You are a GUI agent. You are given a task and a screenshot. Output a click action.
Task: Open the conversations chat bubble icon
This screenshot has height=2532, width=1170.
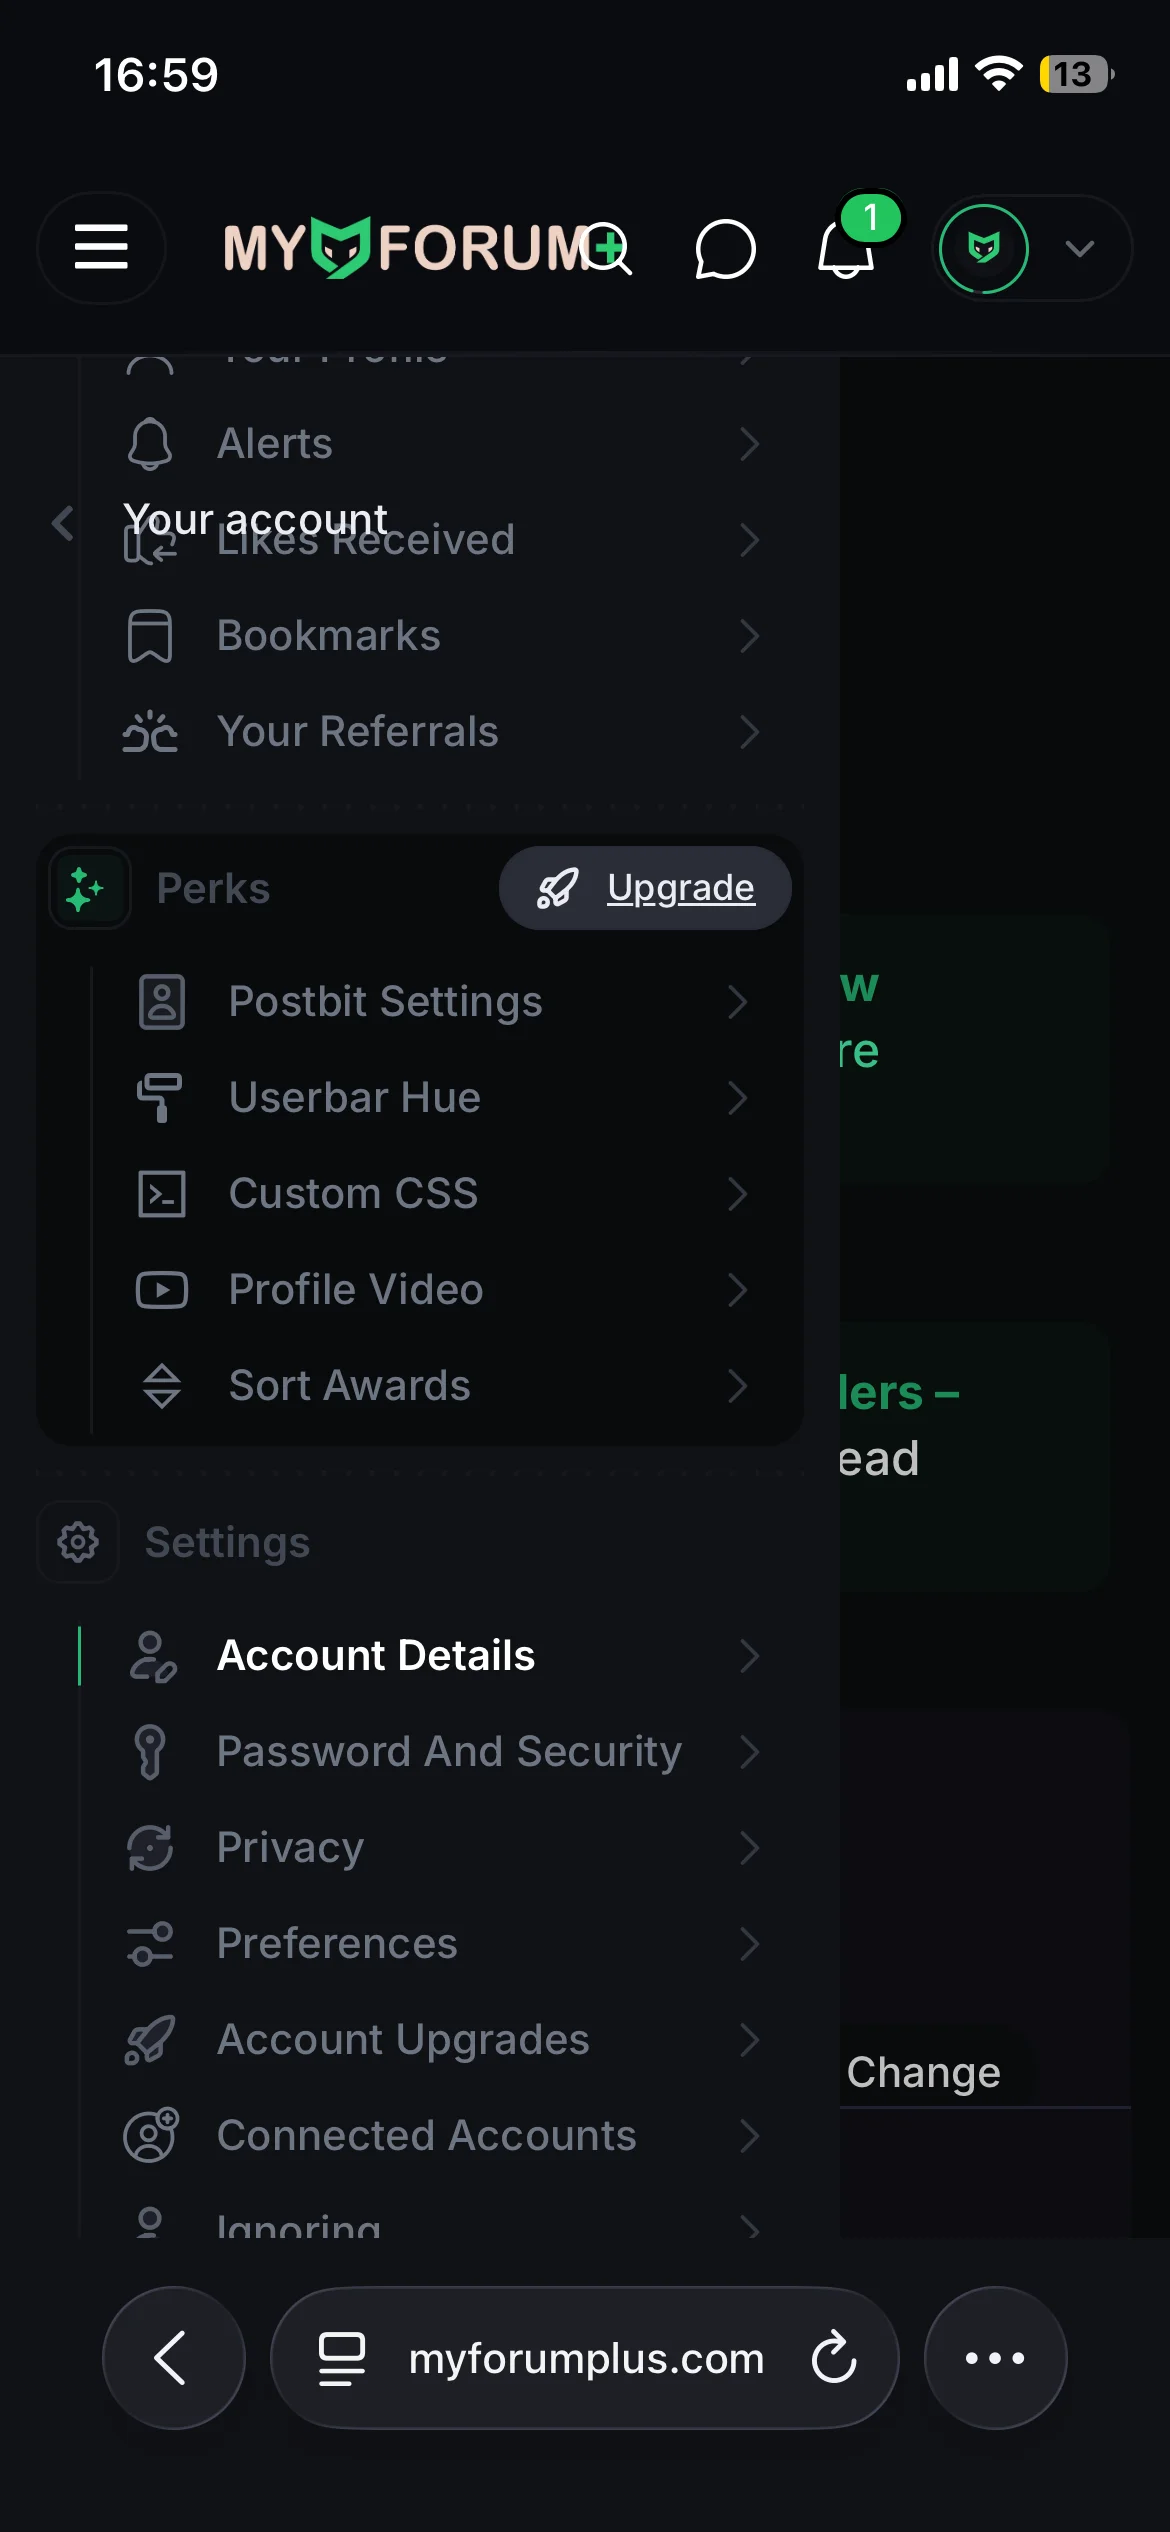pyautogui.click(x=725, y=249)
